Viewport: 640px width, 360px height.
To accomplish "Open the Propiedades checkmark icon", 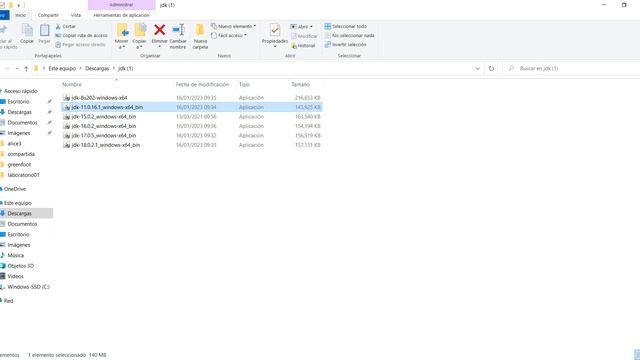I will [x=275, y=30].
